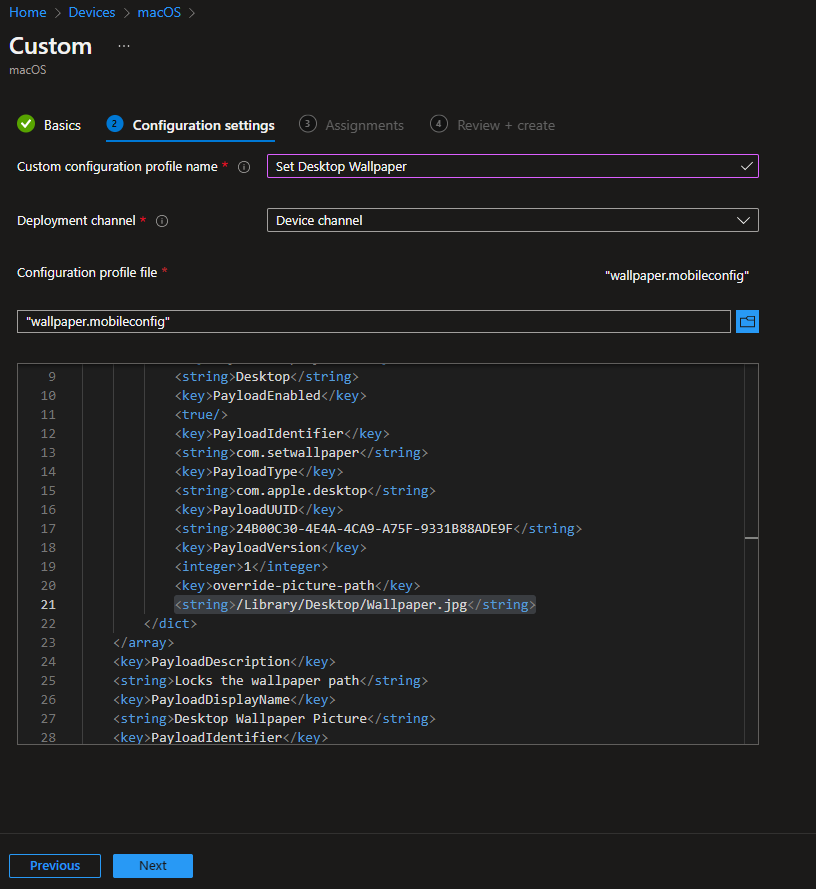This screenshot has width=816, height=889.
Task: Click line 21 wallpaper path string
Action: coord(355,604)
